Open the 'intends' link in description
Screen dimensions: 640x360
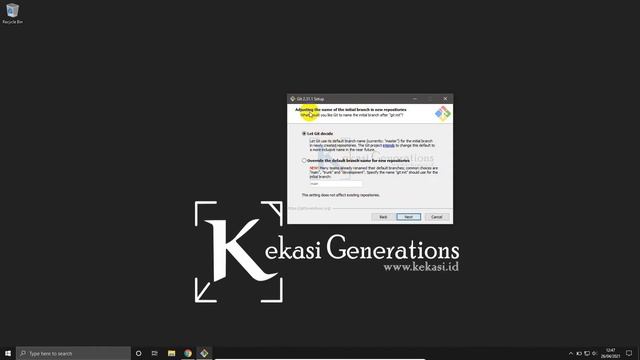click(x=389, y=145)
